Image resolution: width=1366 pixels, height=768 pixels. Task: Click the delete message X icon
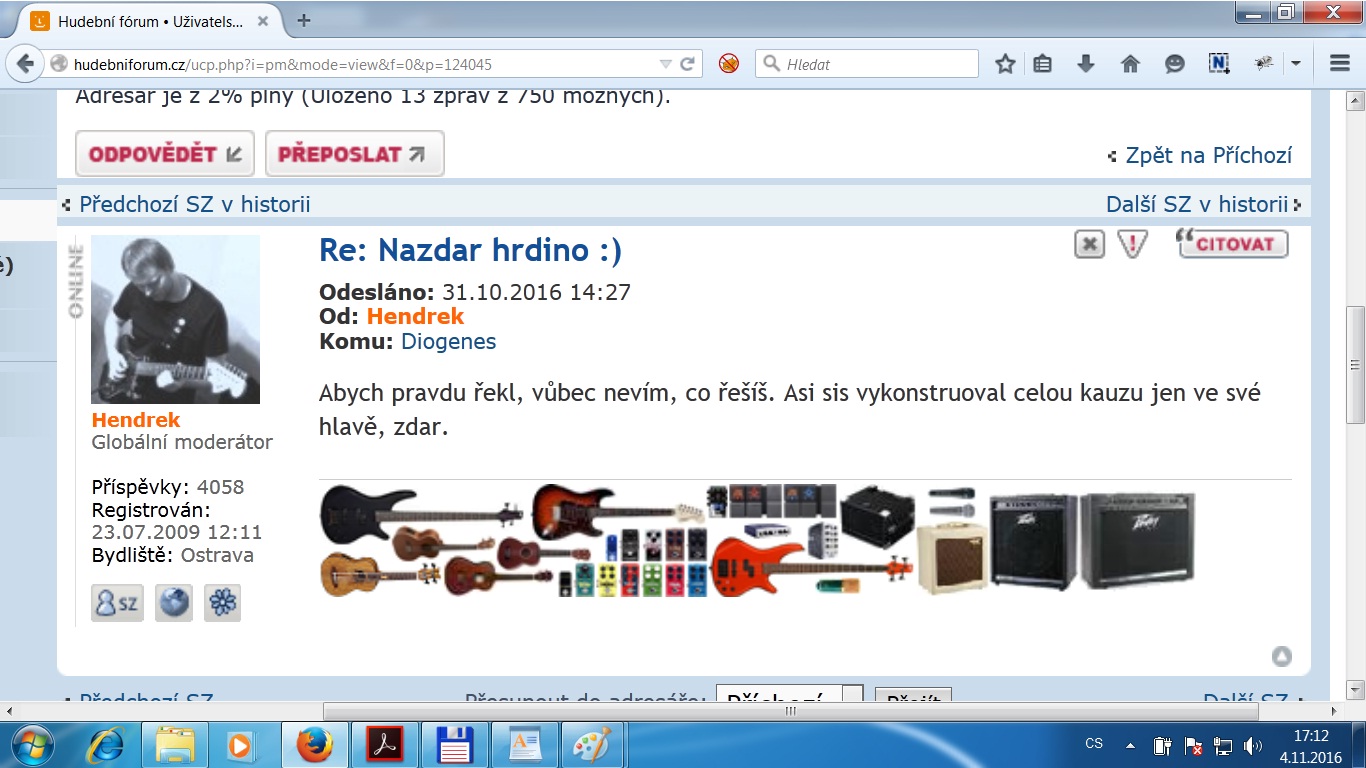coord(1089,244)
